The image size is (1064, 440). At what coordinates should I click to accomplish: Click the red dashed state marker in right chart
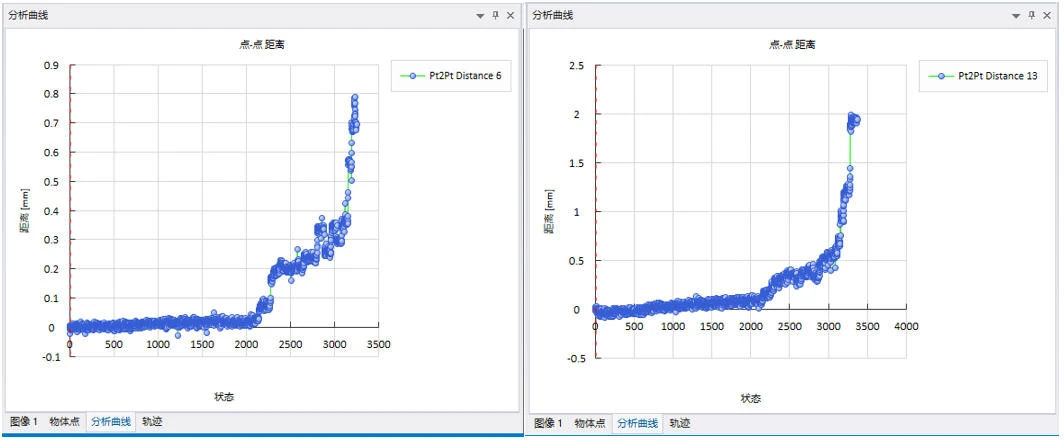click(x=596, y=200)
